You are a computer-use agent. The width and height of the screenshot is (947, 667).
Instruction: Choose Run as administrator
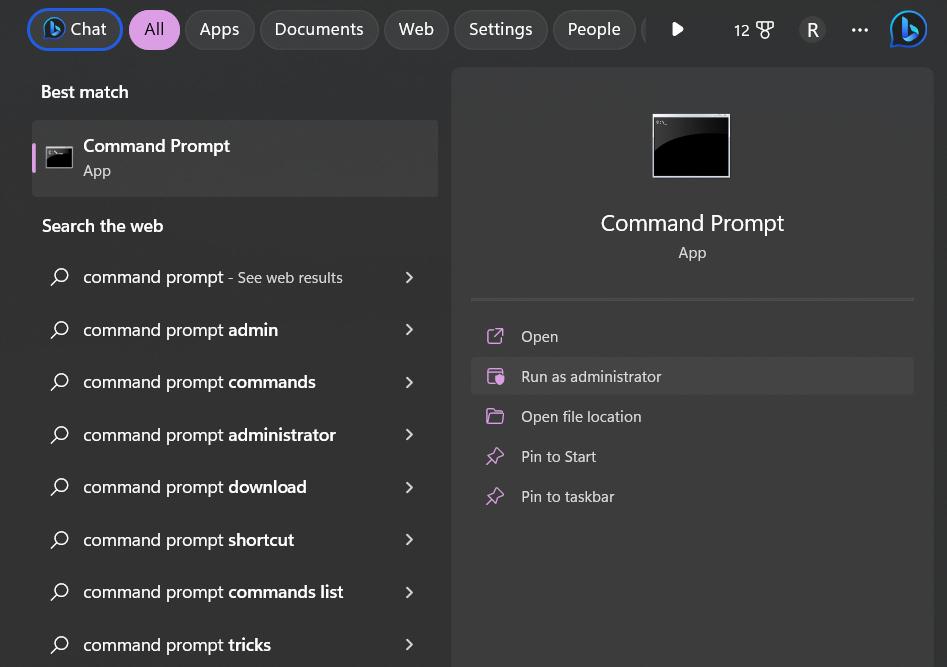point(692,376)
